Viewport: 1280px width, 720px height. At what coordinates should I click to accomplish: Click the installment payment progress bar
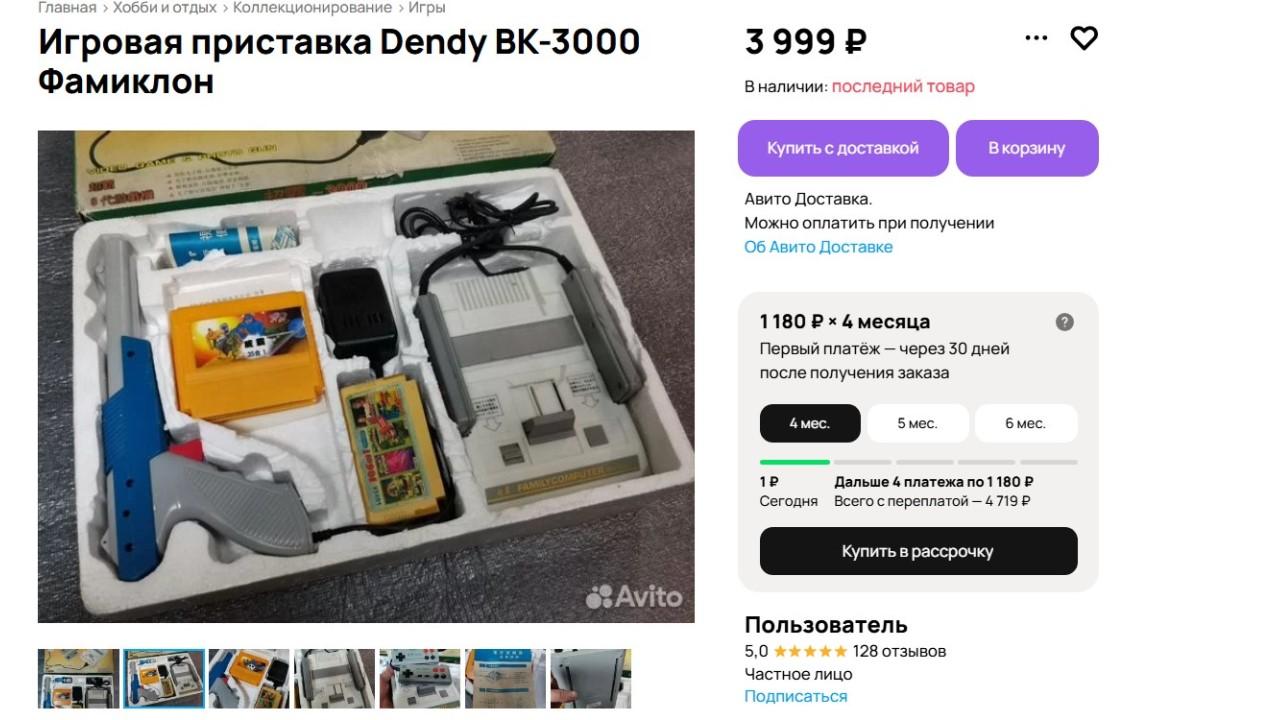[918, 462]
